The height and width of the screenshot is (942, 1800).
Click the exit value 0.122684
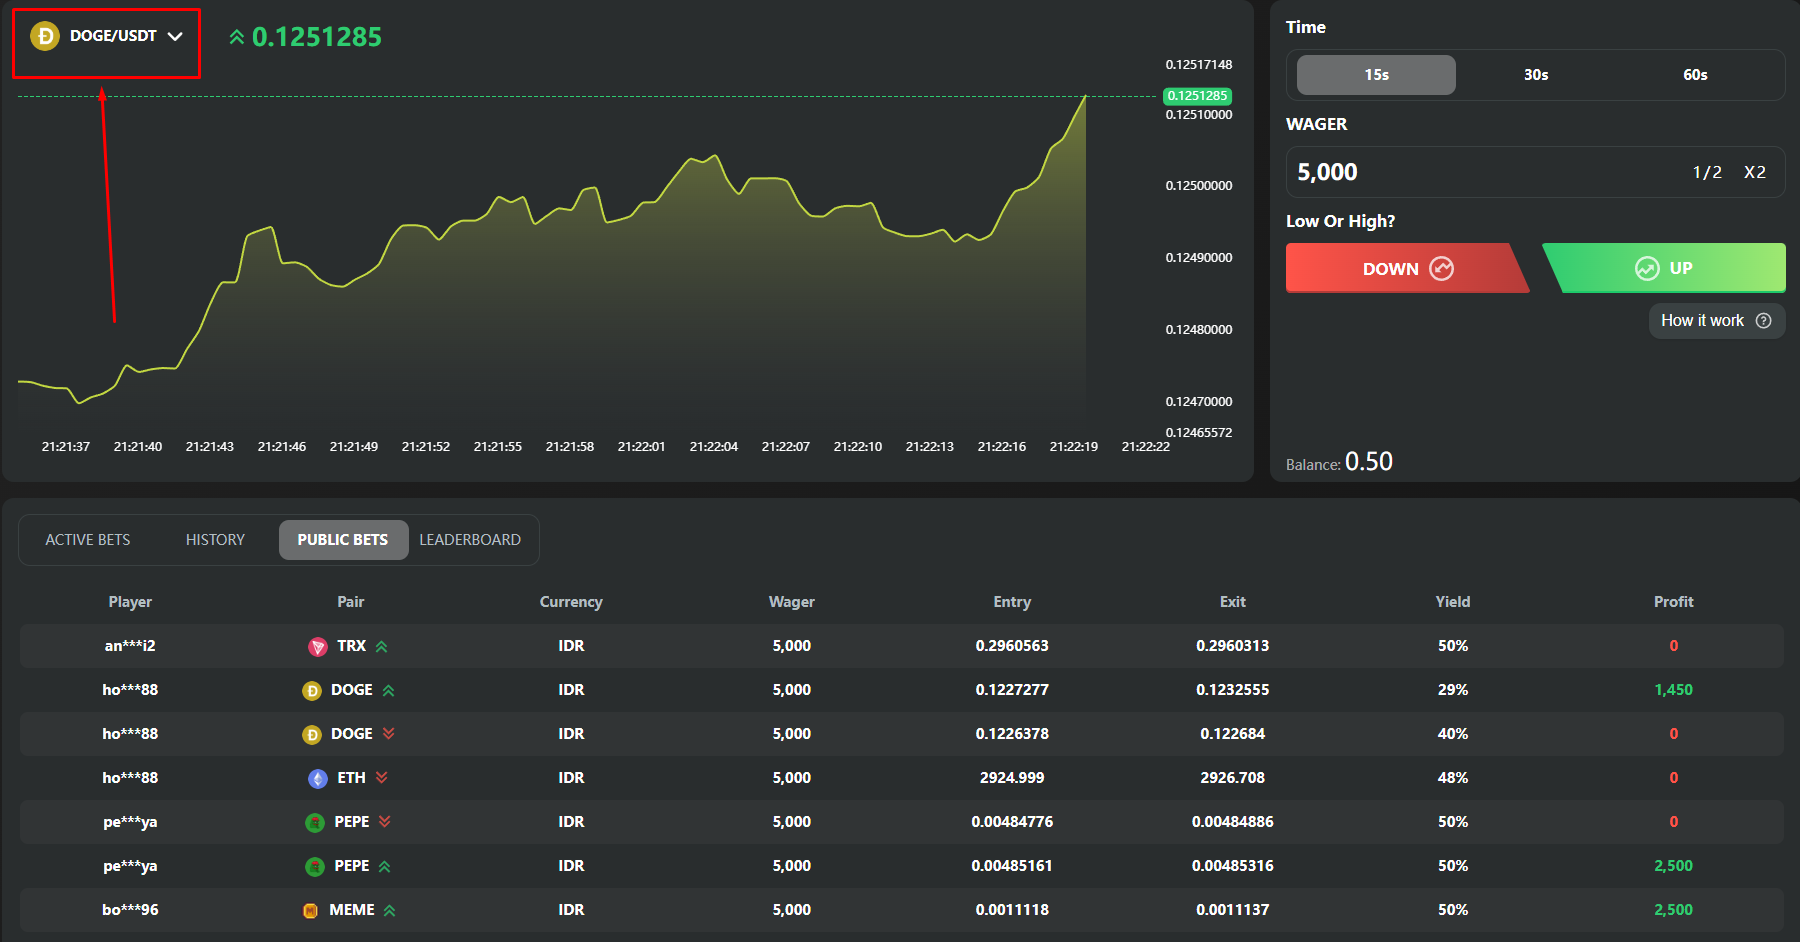point(1233,734)
